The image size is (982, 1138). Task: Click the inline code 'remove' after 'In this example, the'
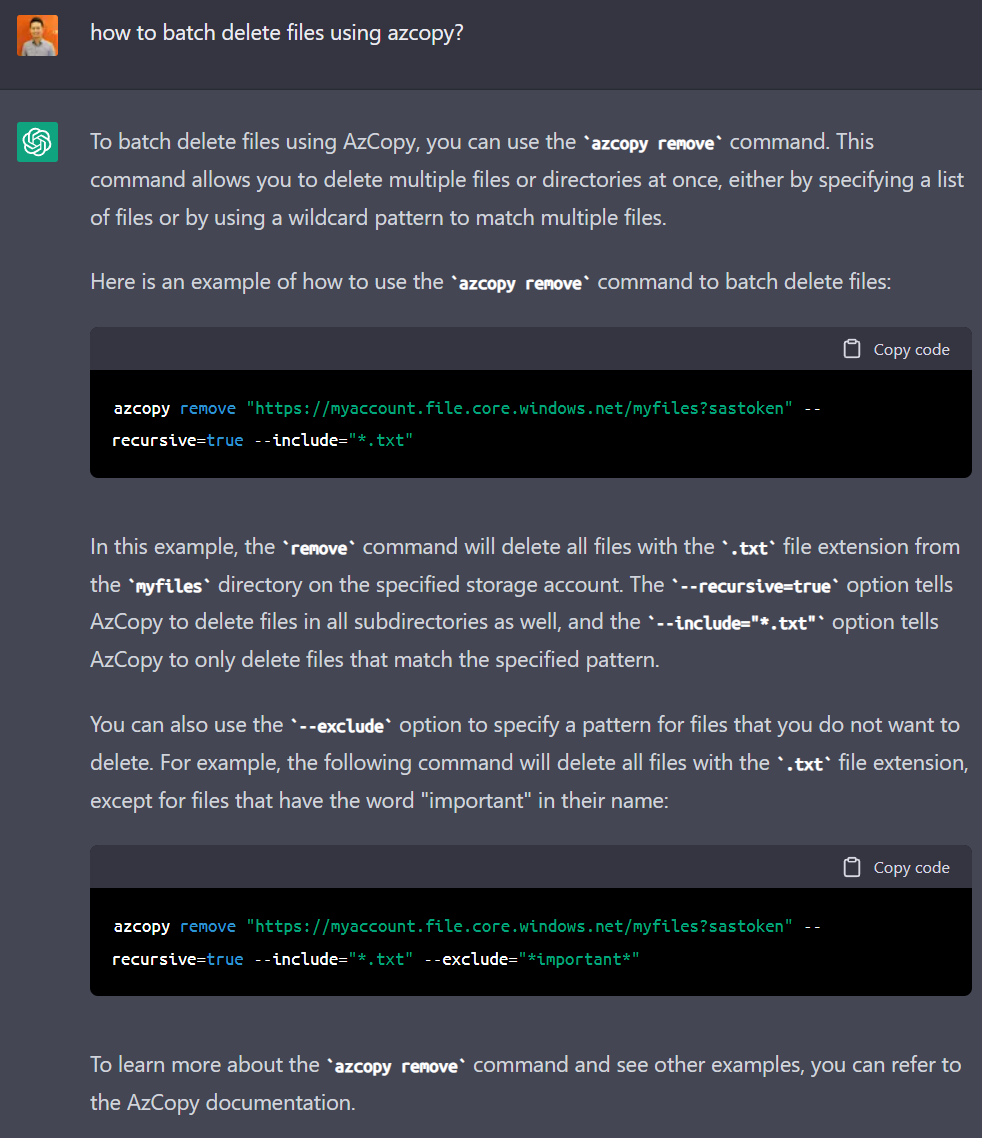tap(319, 549)
